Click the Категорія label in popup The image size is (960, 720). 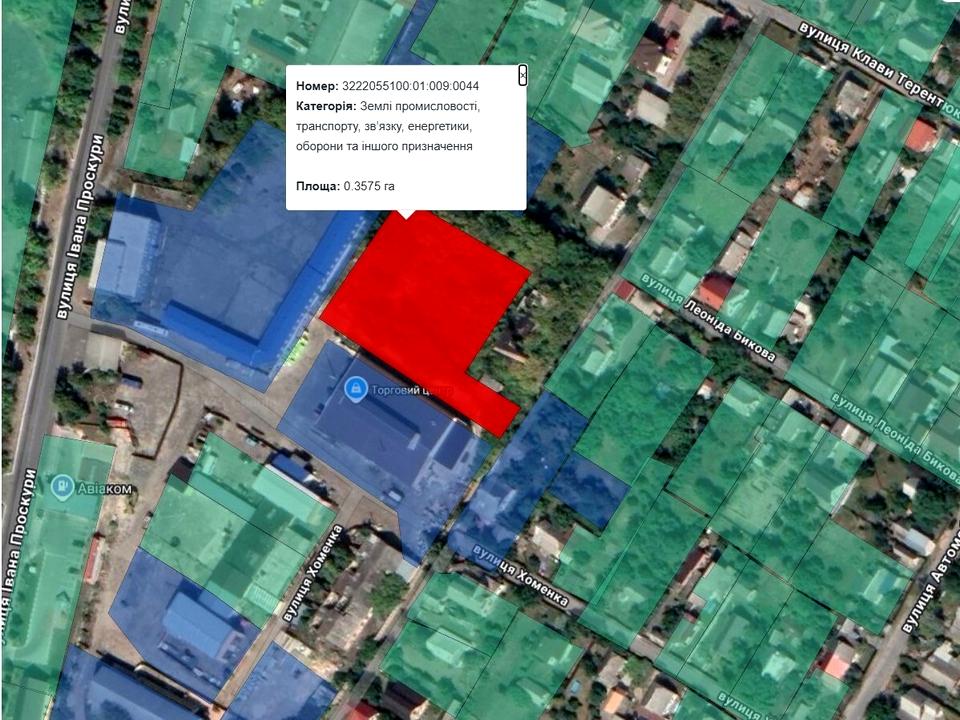point(326,106)
